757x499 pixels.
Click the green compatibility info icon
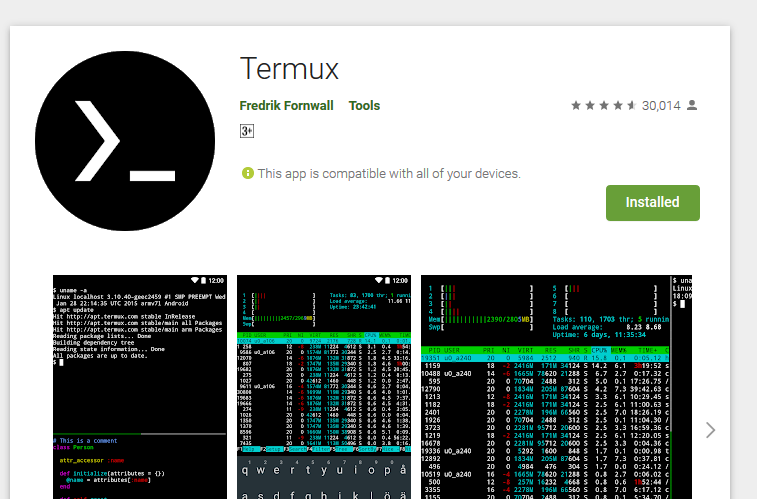(x=248, y=173)
